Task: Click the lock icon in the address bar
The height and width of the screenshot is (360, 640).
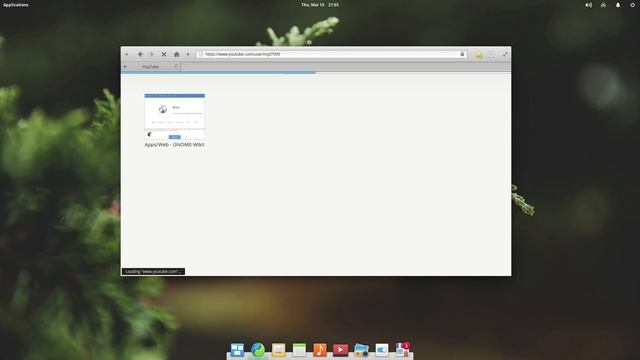Action: [x=462, y=54]
